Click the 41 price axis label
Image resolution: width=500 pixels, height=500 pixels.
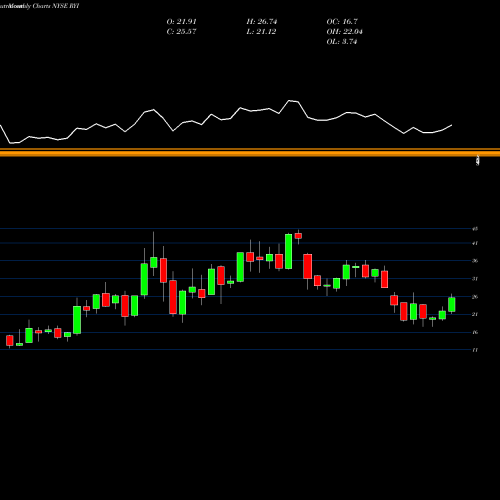pyautogui.click(x=475, y=243)
